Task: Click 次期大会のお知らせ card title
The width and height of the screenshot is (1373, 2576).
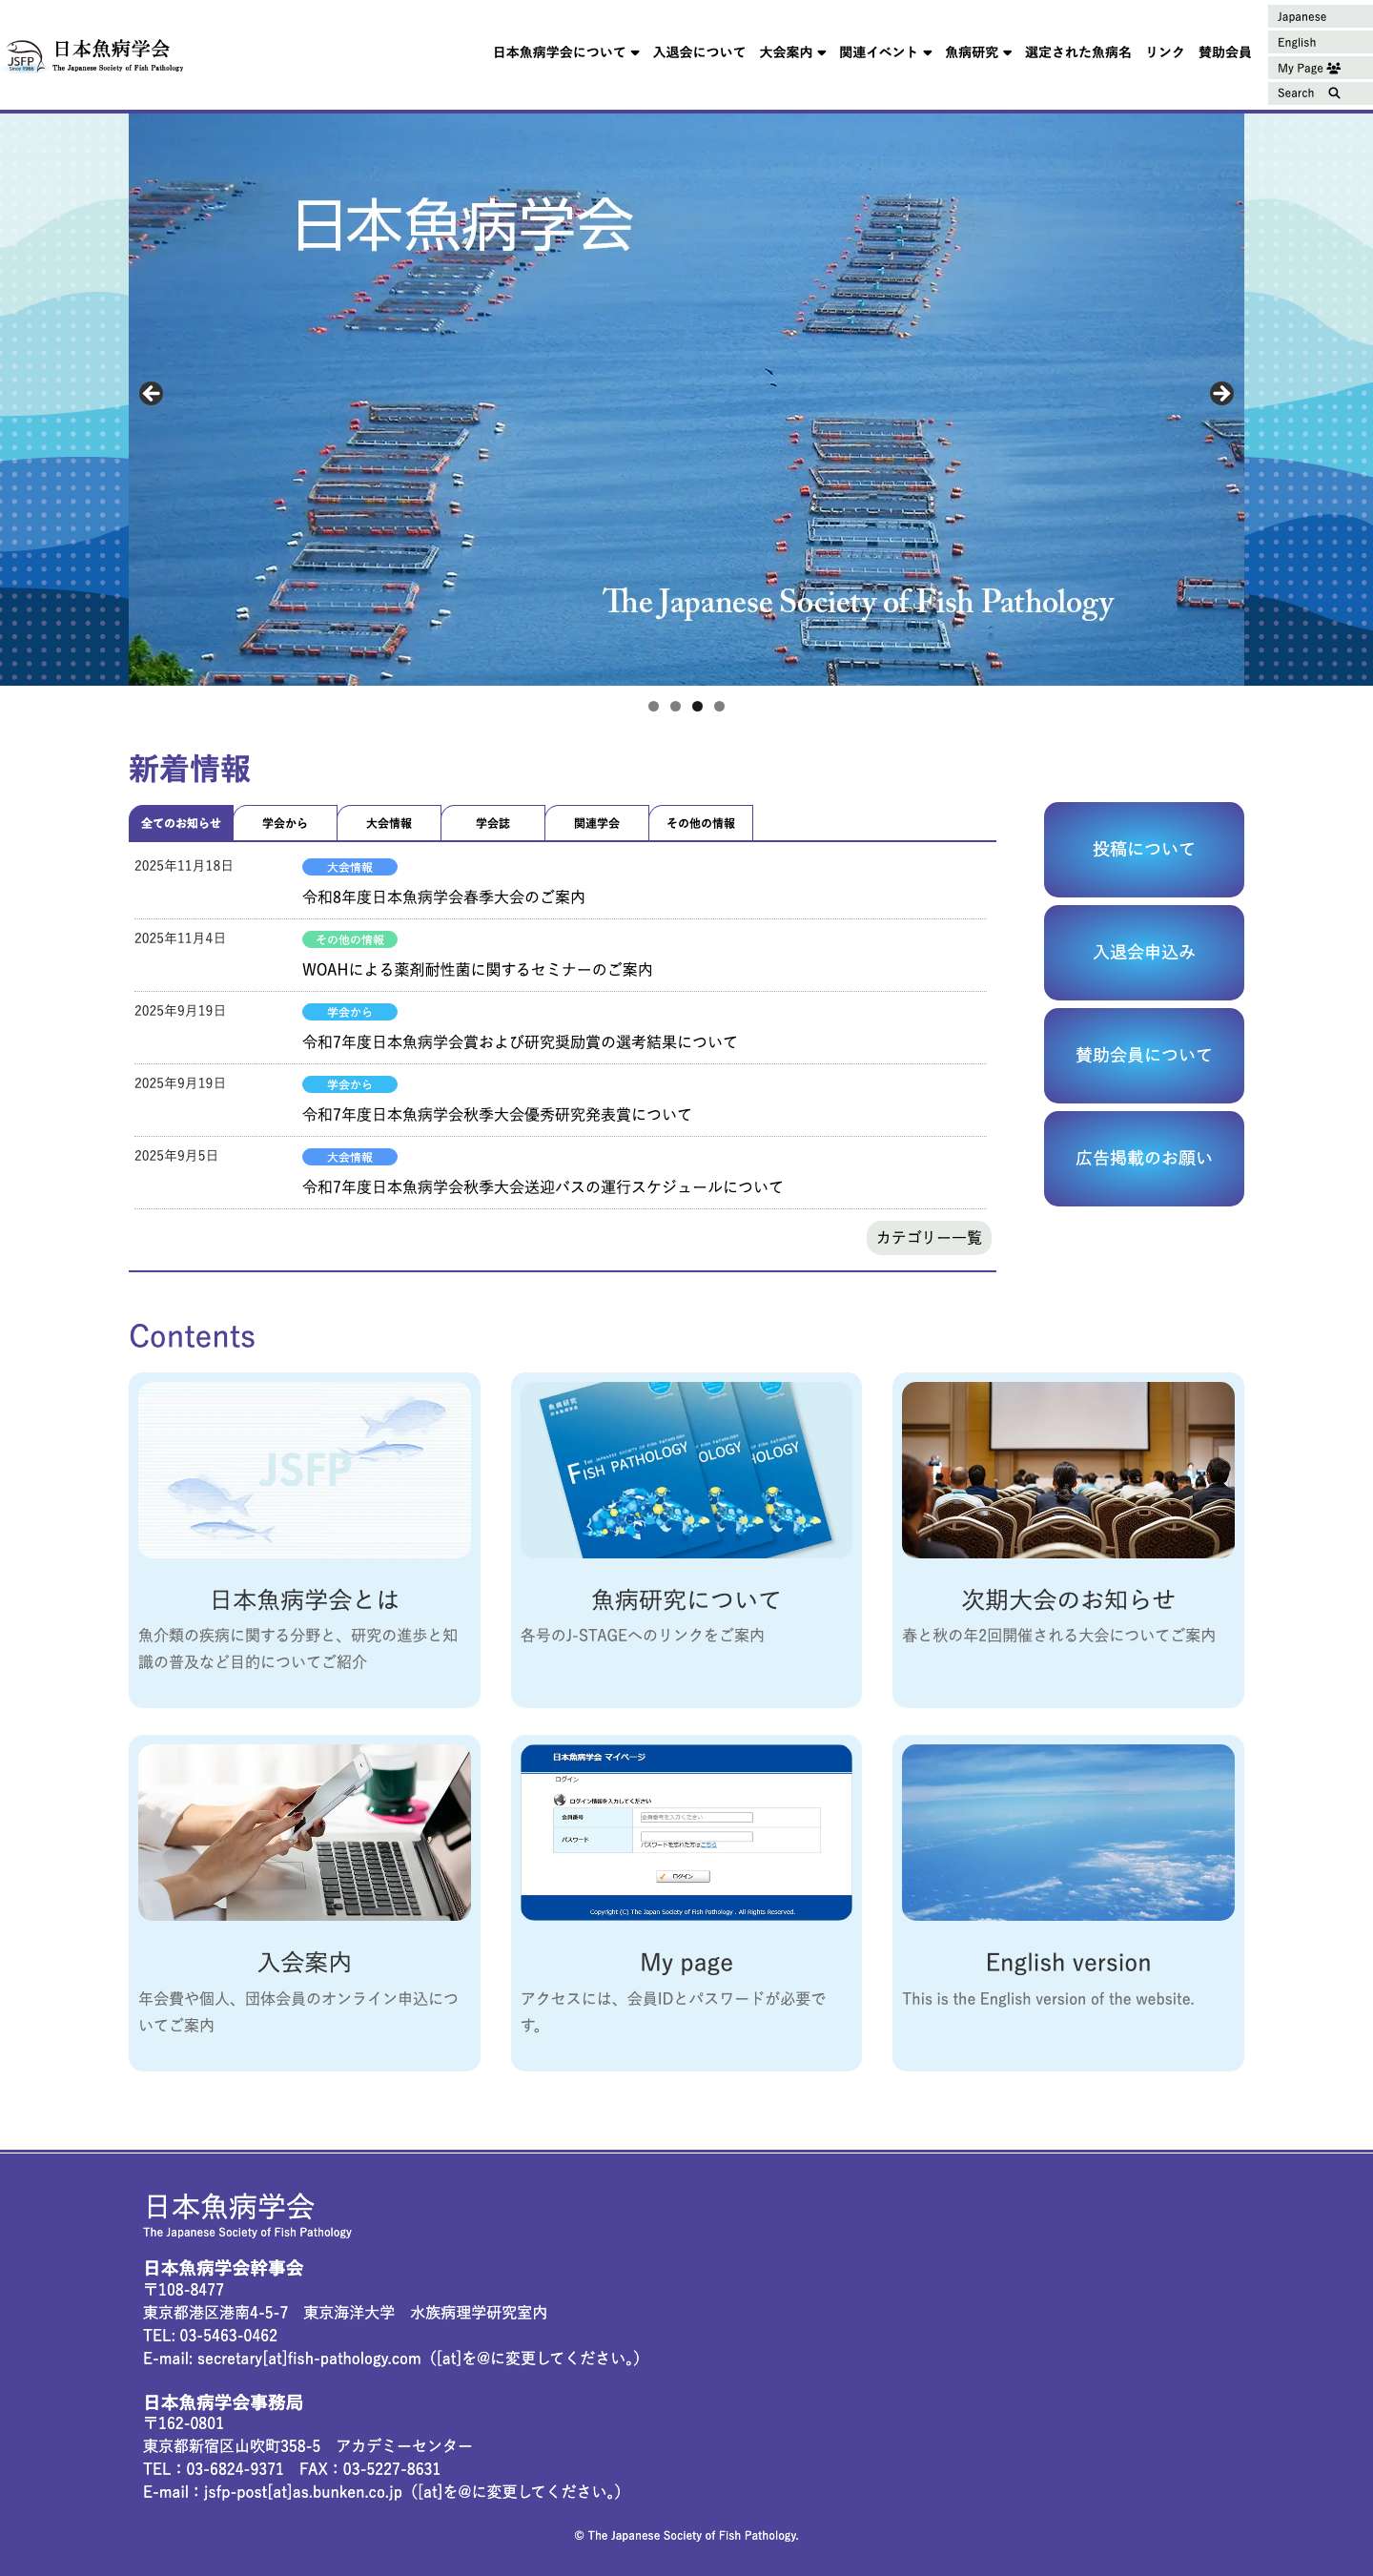Action: (1068, 1600)
